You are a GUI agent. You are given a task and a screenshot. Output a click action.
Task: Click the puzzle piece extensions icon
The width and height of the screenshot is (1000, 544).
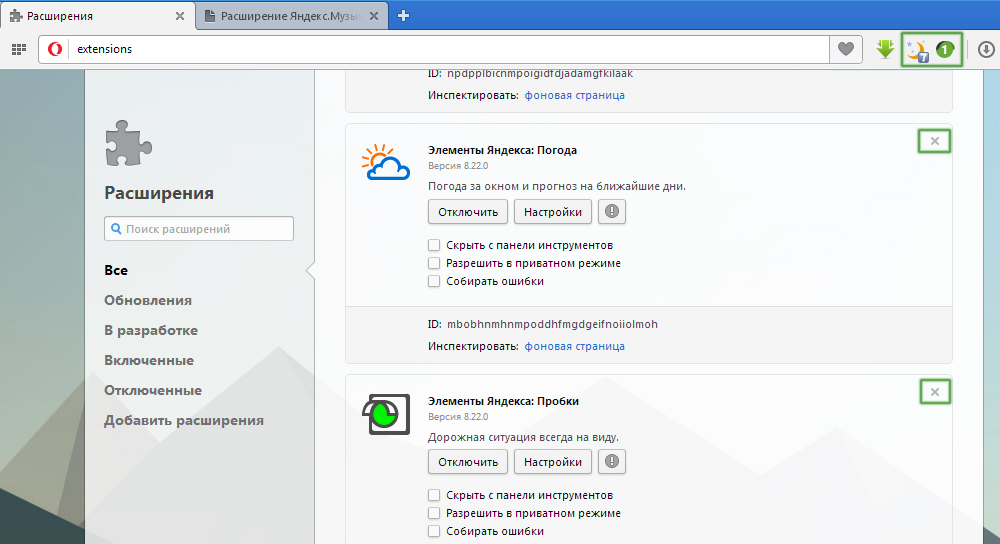(128, 143)
